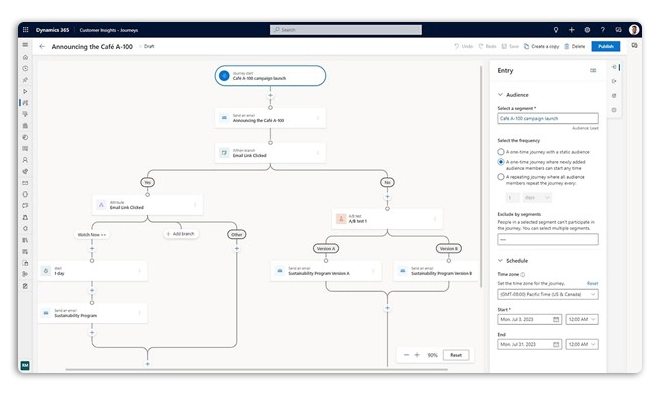Click the back arrow beside journey title
660x395 pixels.
(x=42, y=47)
